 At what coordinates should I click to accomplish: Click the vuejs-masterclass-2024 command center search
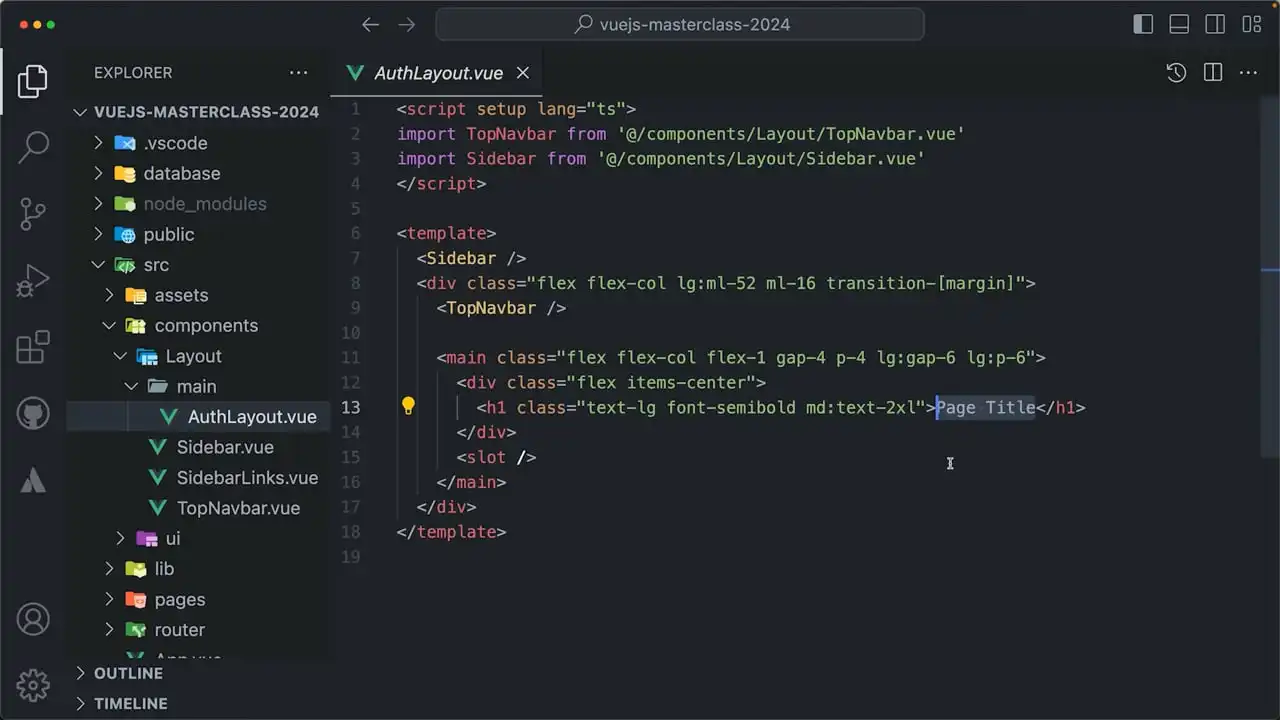(x=680, y=25)
